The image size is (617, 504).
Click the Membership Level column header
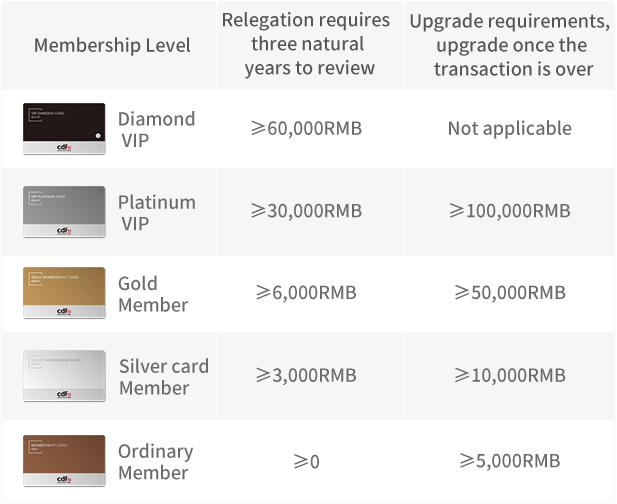(x=112, y=46)
